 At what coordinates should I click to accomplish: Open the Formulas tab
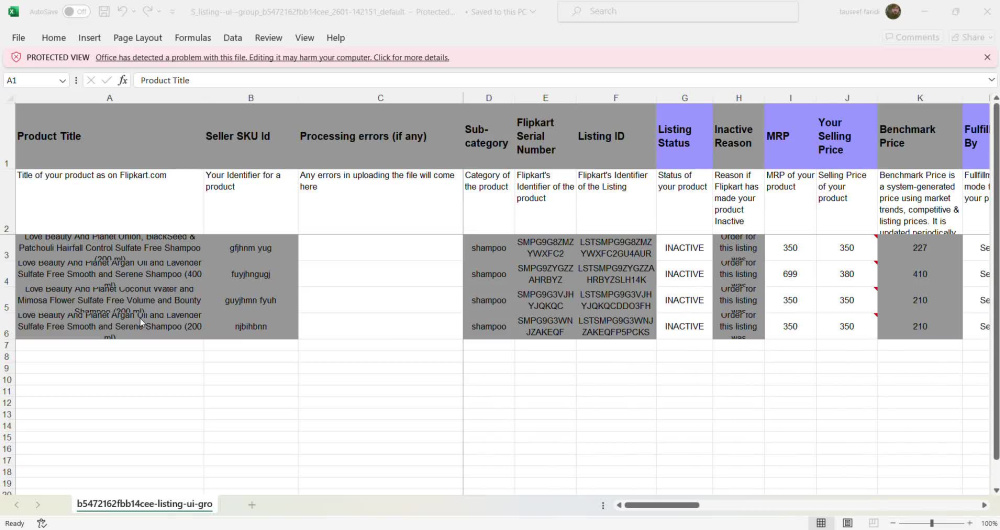pyautogui.click(x=193, y=38)
